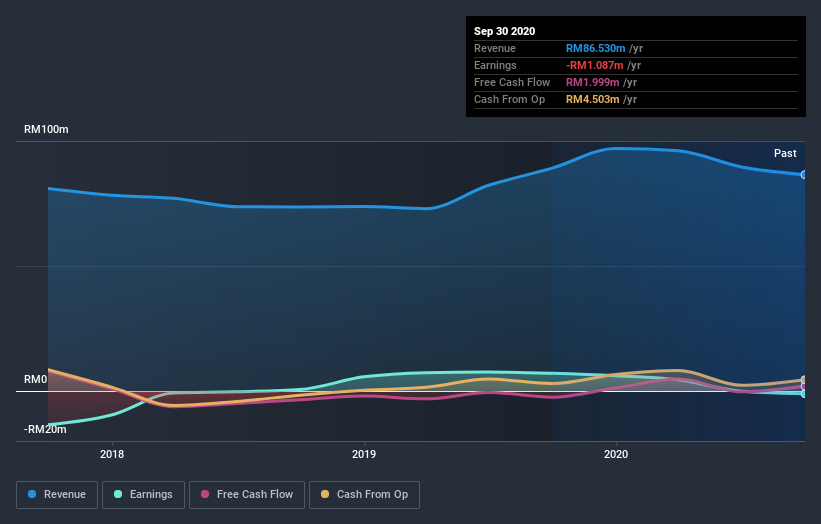
Task: Toggle the Cash From Op legend button
Action: coord(364,495)
